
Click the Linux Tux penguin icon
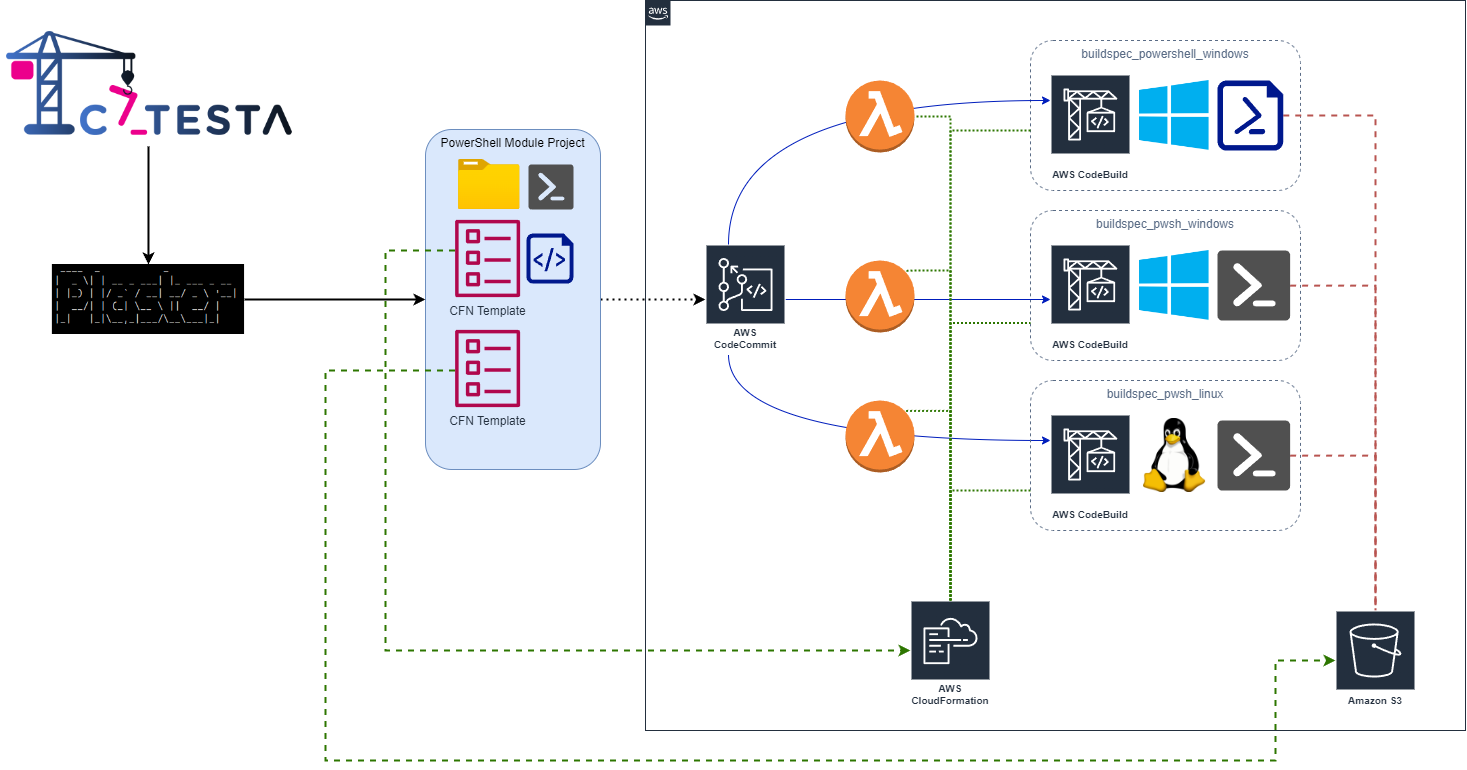click(1174, 455)
